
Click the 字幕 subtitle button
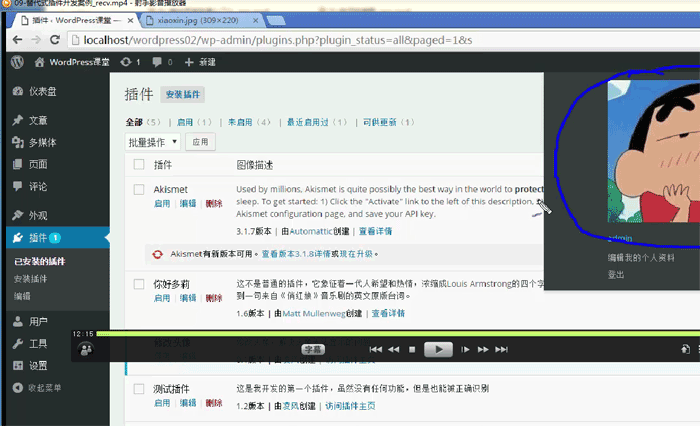pyautogui.click(x=313, y=350)
